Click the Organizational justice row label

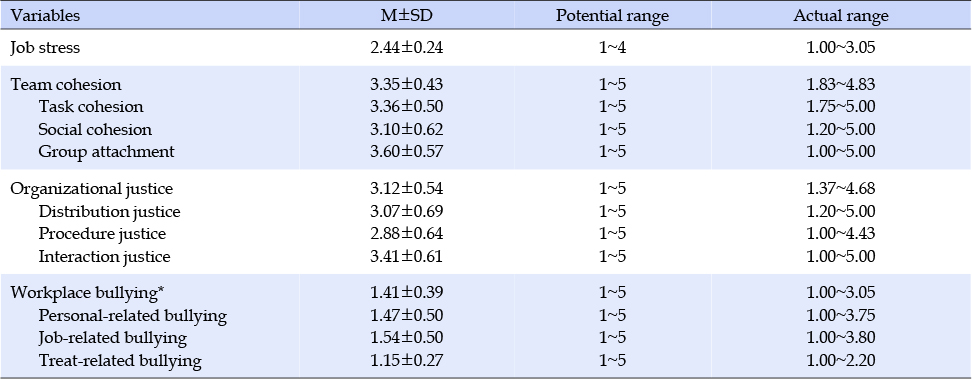tap(91, 189)
